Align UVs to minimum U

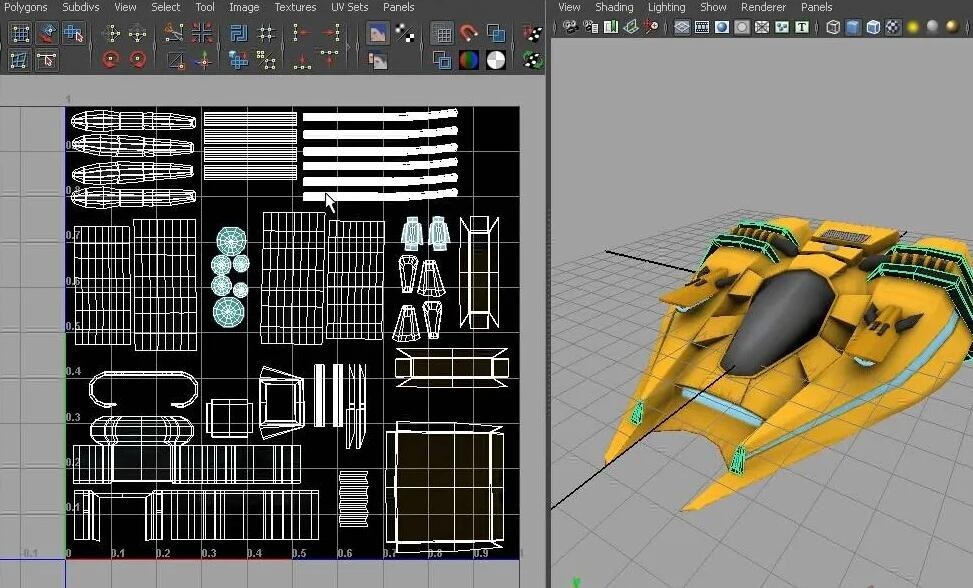click(302, 33)
